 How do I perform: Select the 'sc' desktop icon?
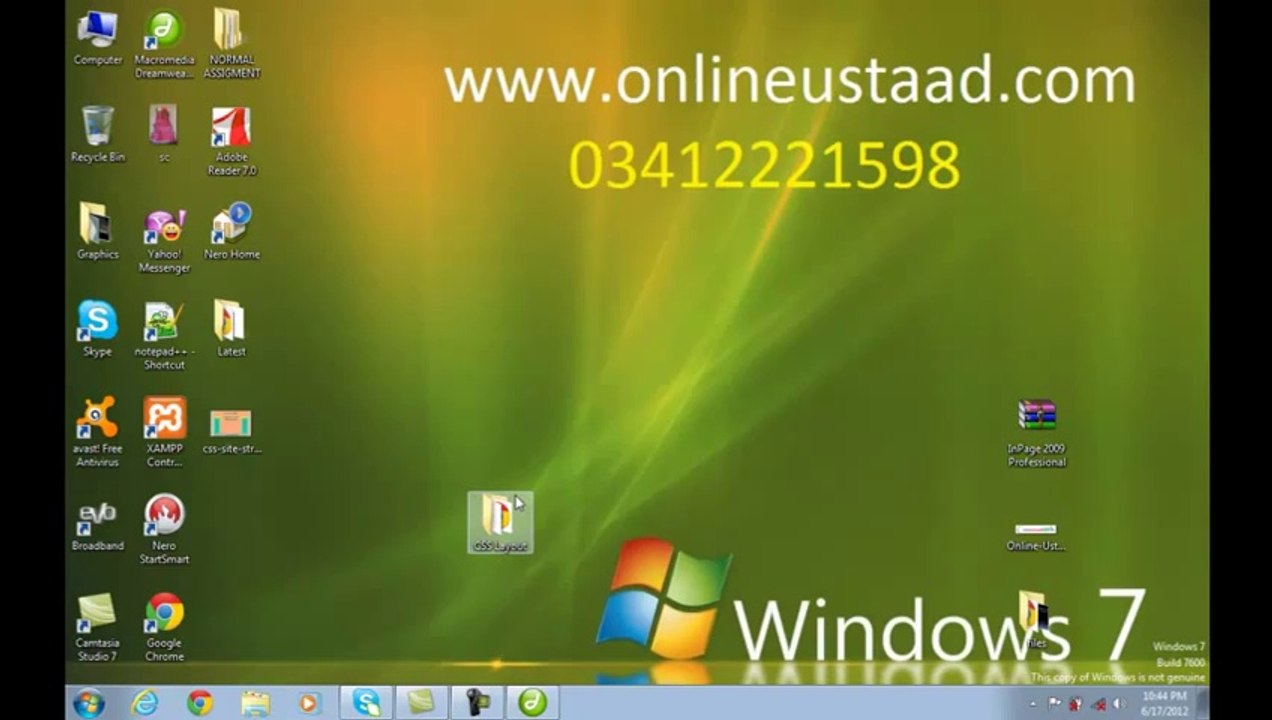164,134
